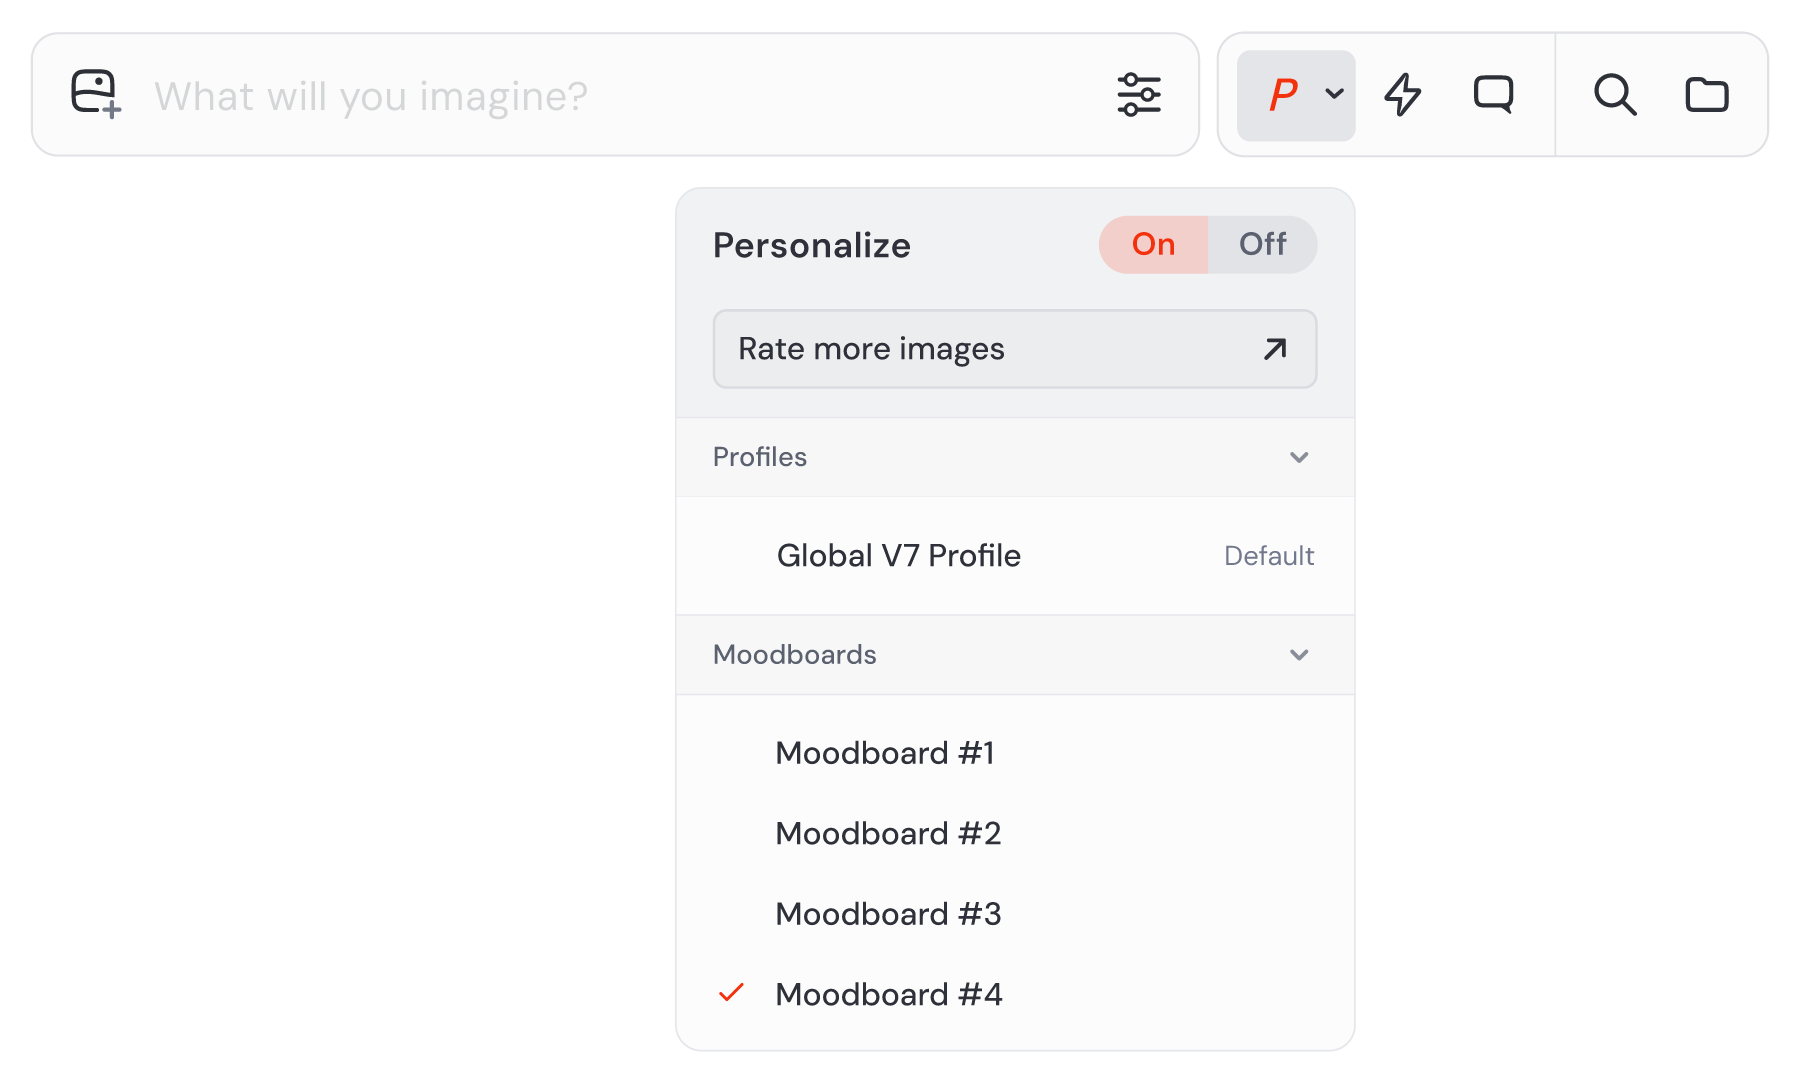Viewport: 1800px width, 1092px height.
Task: Click the add image icon in prompt bar
Action: click(96, 94)
